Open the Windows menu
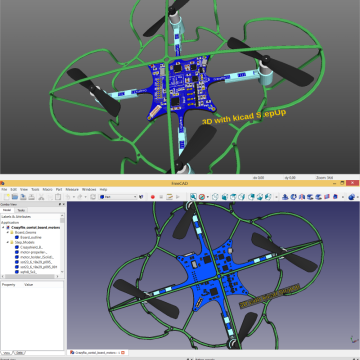Image resolution: width=360 pixels, height=360 pixels. point(89,189)
